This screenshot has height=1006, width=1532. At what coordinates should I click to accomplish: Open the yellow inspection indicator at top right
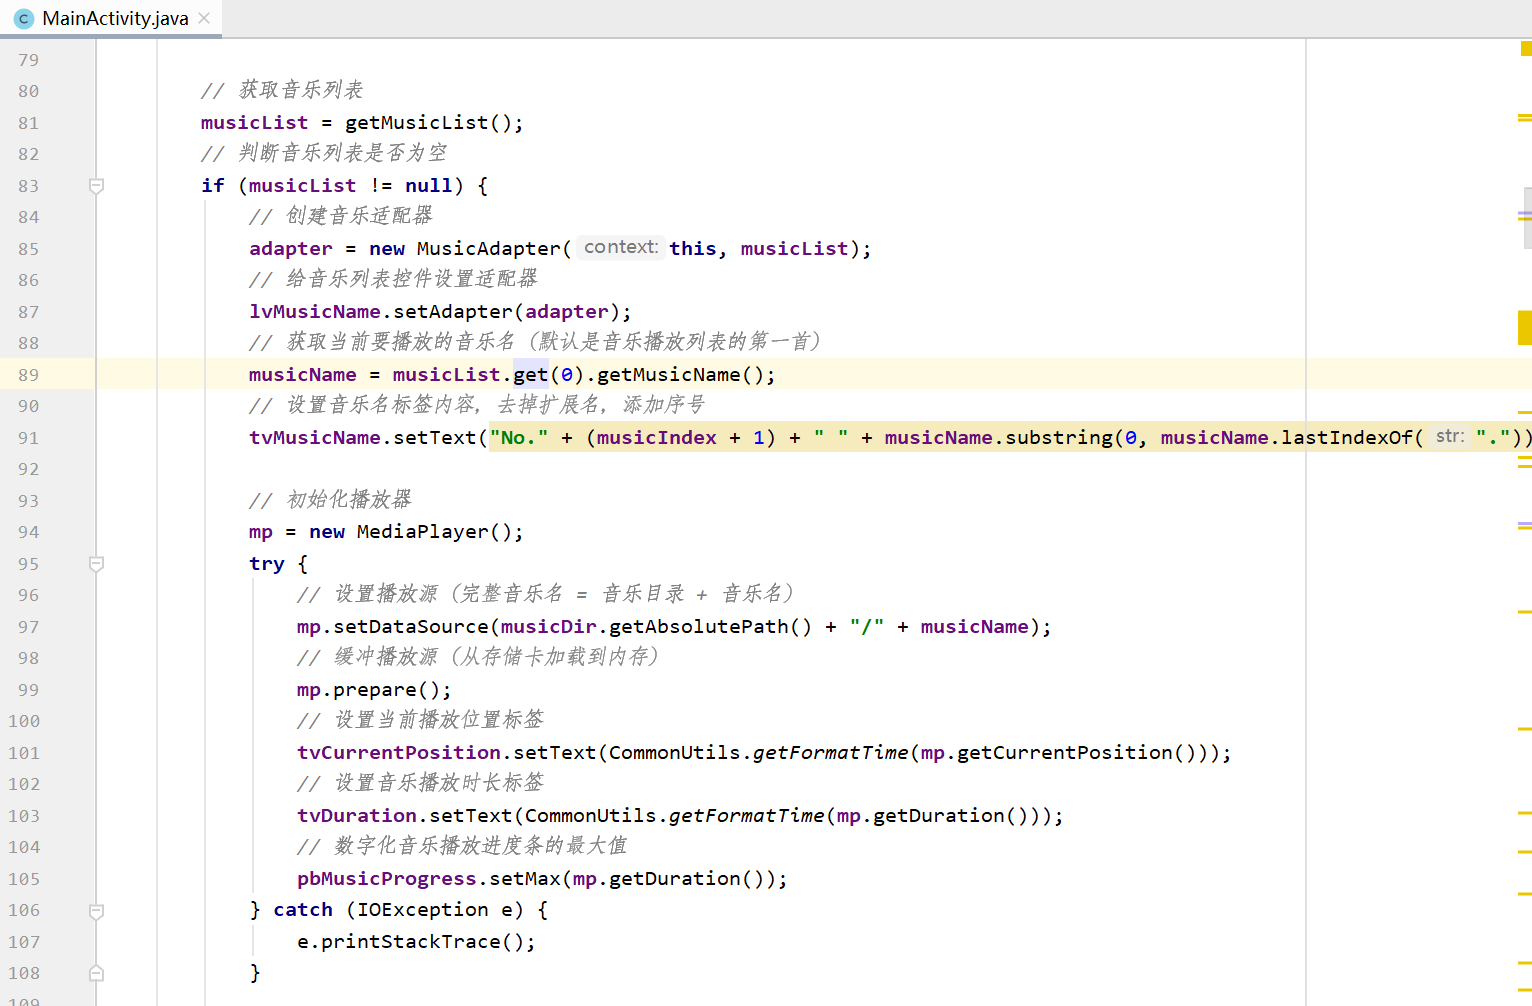point(1526,48)
